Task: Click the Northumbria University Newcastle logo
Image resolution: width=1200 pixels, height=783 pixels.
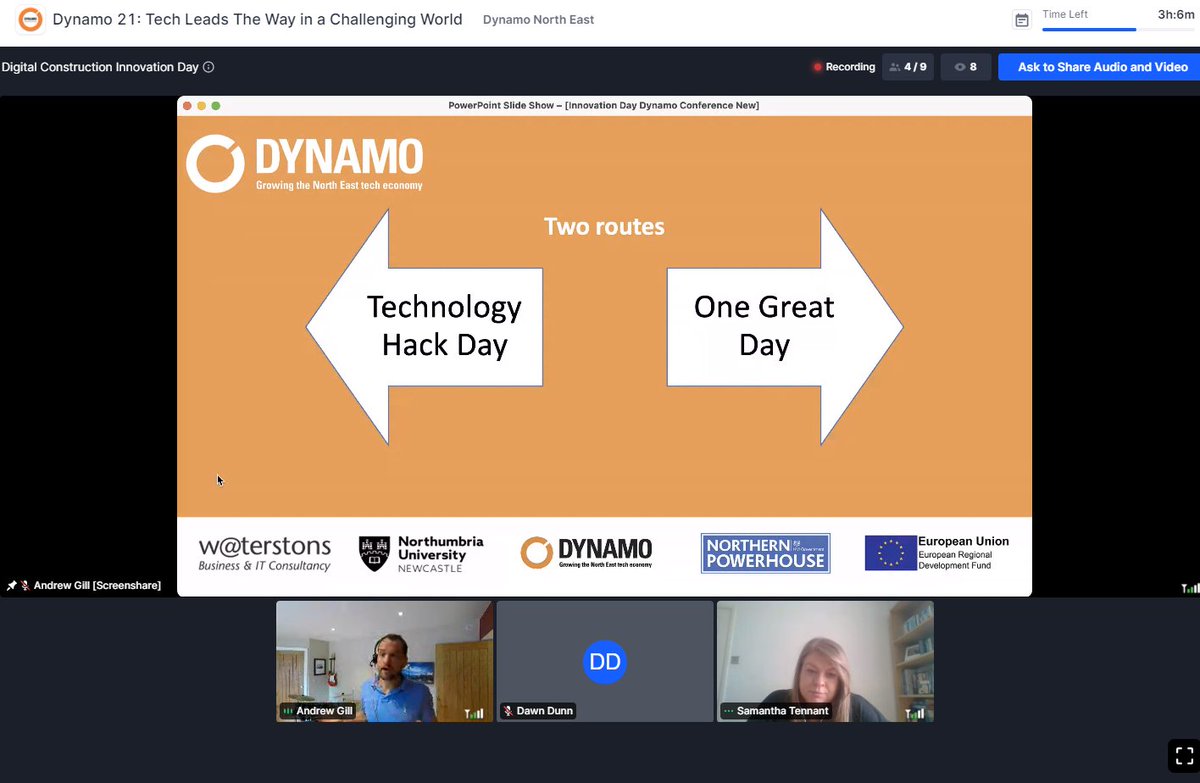Action: pyautogui.click(x=421, y=553)
